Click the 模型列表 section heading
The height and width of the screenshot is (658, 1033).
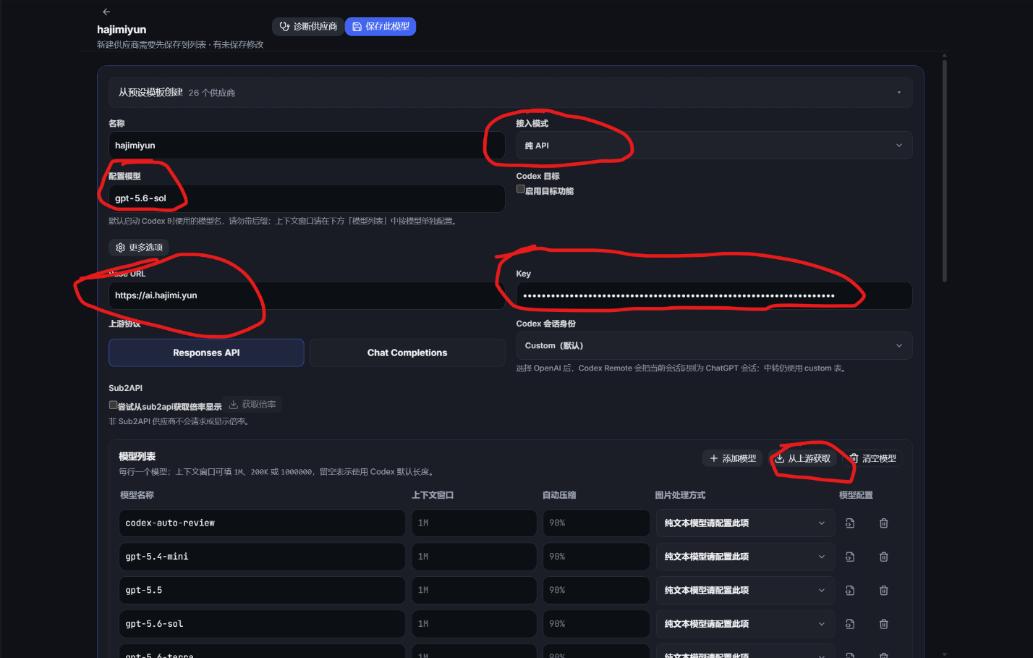coord(137,456)
